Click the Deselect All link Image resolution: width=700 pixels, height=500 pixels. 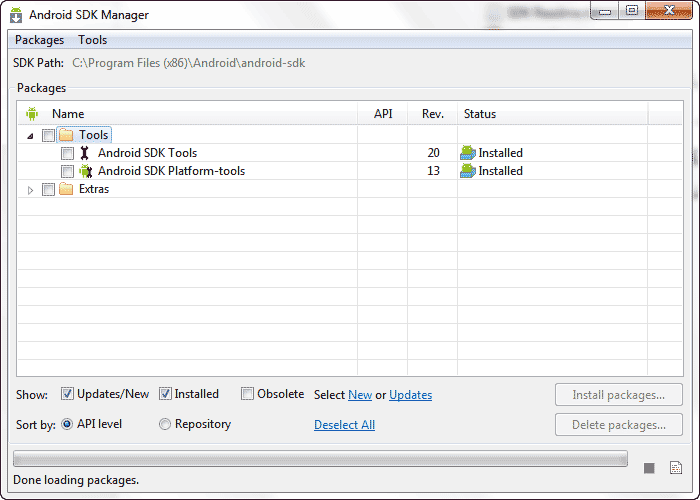coord(344,425)
